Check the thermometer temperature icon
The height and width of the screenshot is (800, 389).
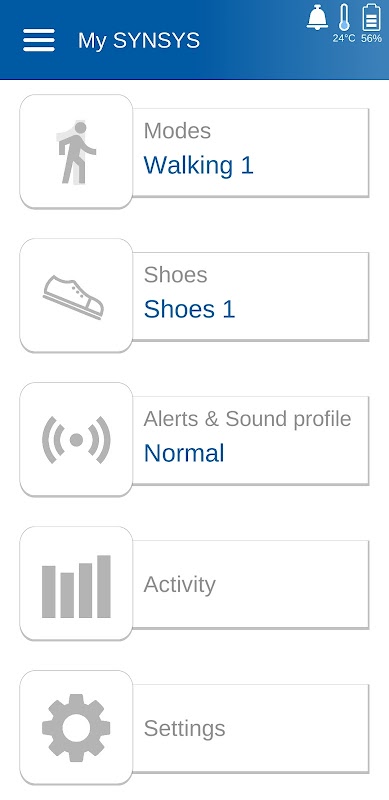pos(344,17)
